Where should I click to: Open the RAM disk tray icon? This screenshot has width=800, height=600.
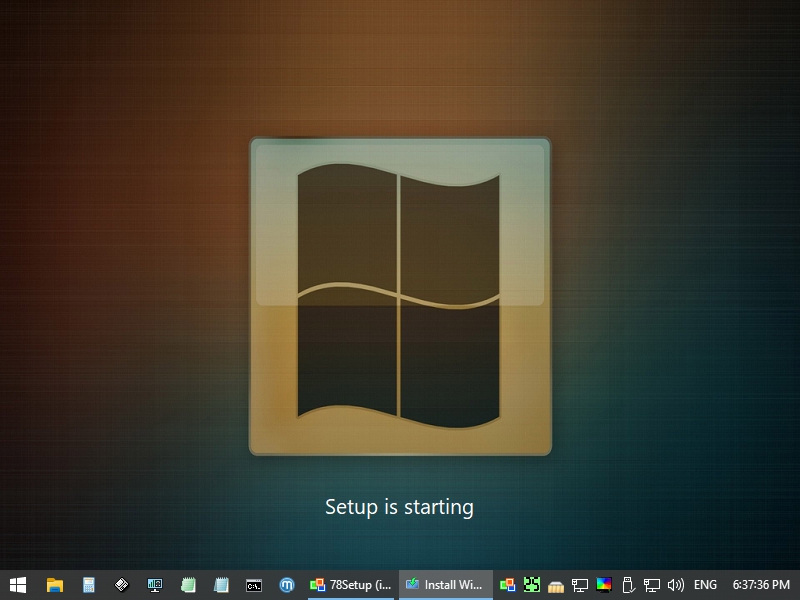point(556,585)
